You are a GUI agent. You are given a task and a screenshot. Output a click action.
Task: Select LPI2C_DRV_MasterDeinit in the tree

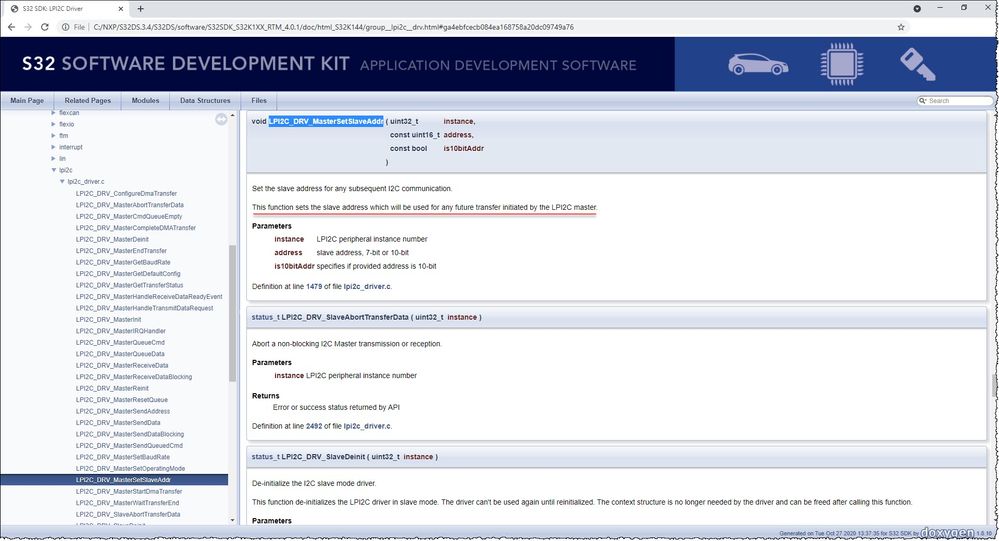click(x=112, y=240)
